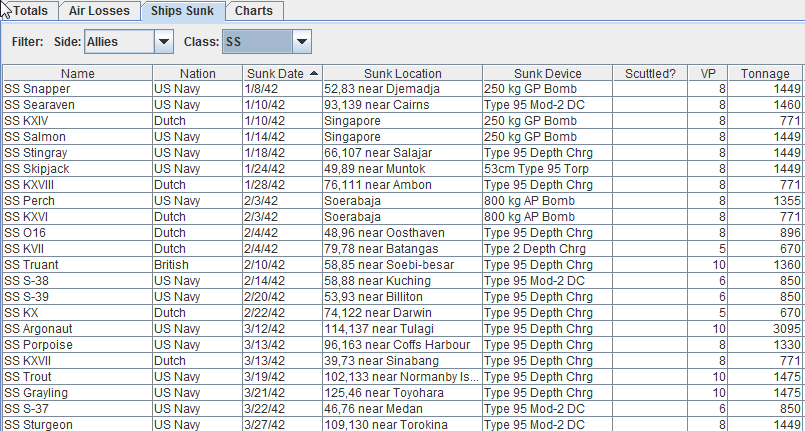This screenshot has height=431, width=805.
Task: Click '46,76 near Medan' location cell
Action: click(x=403, y=409)
